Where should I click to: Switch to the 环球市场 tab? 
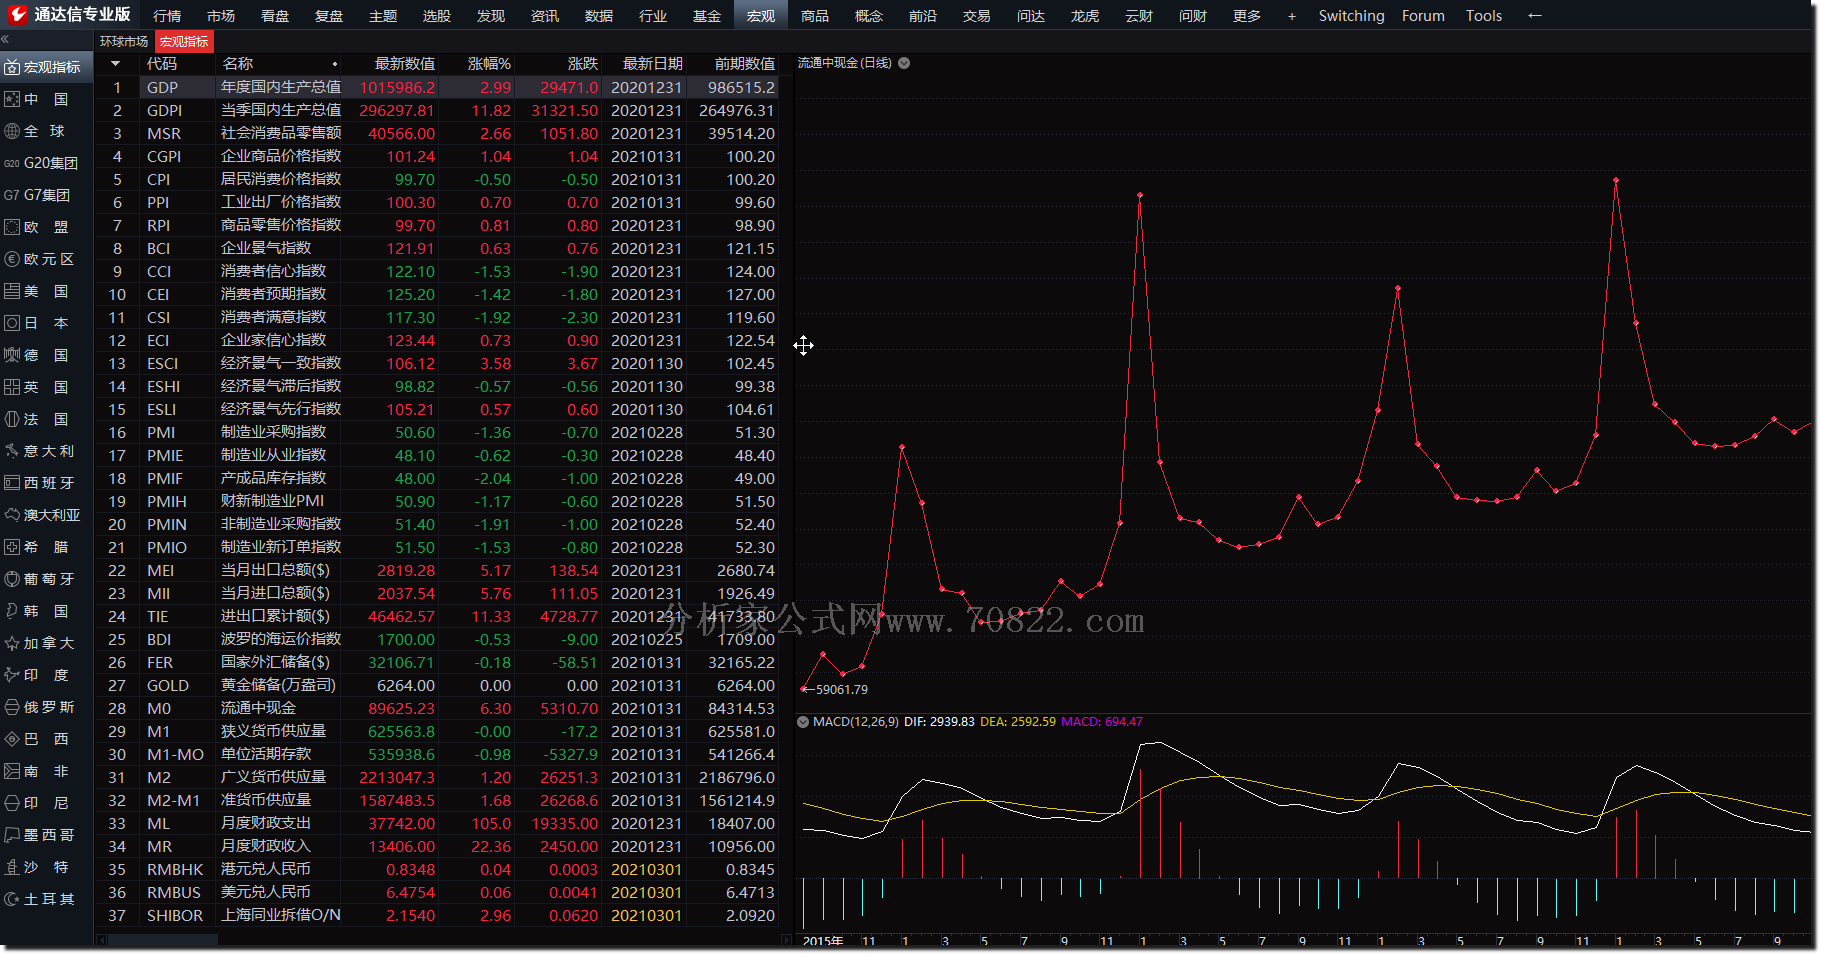(x=124, y=41)
